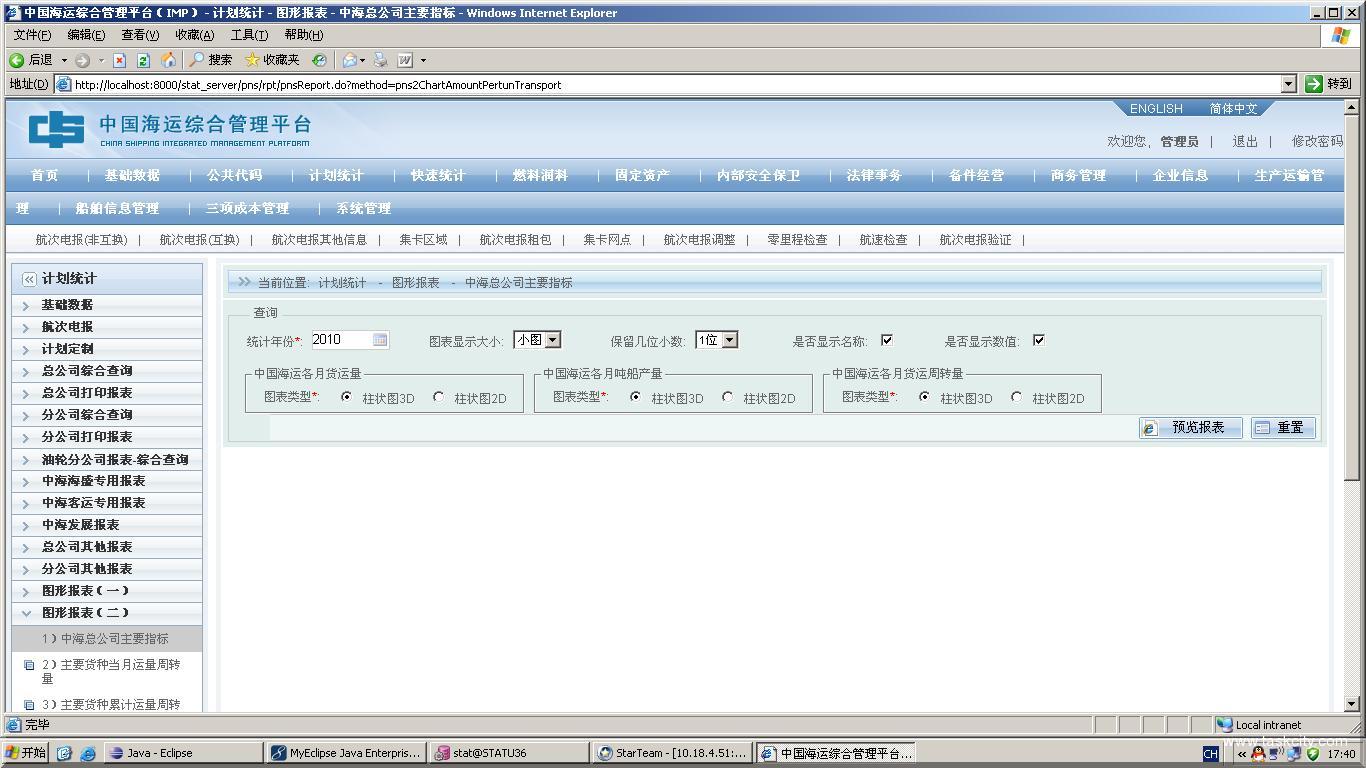
Task: Click the Mail icon in IE toolbar
Action: pos(349,60)
